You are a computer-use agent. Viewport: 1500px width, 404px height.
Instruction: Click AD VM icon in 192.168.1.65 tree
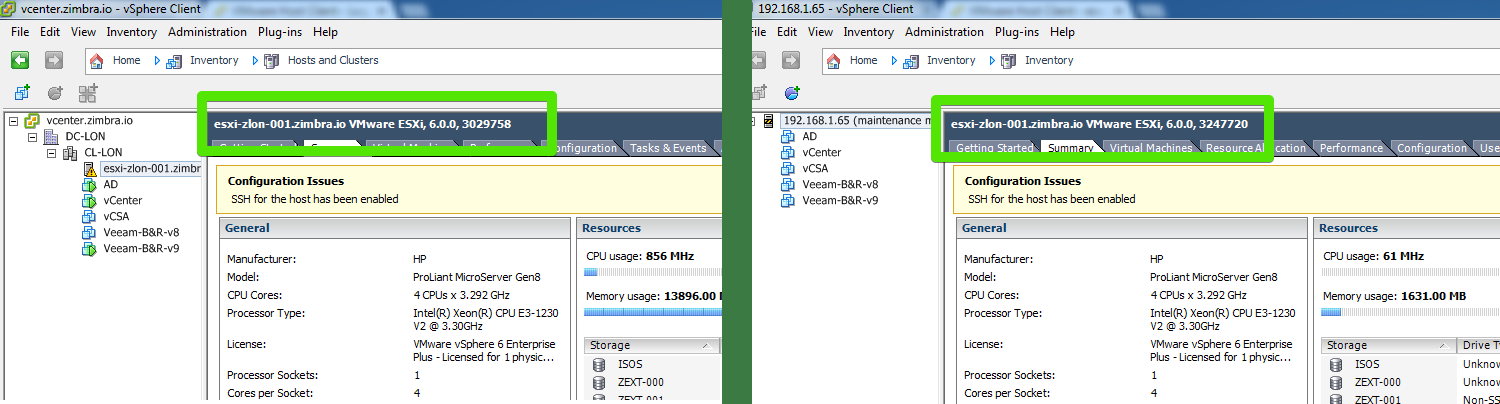789,136
